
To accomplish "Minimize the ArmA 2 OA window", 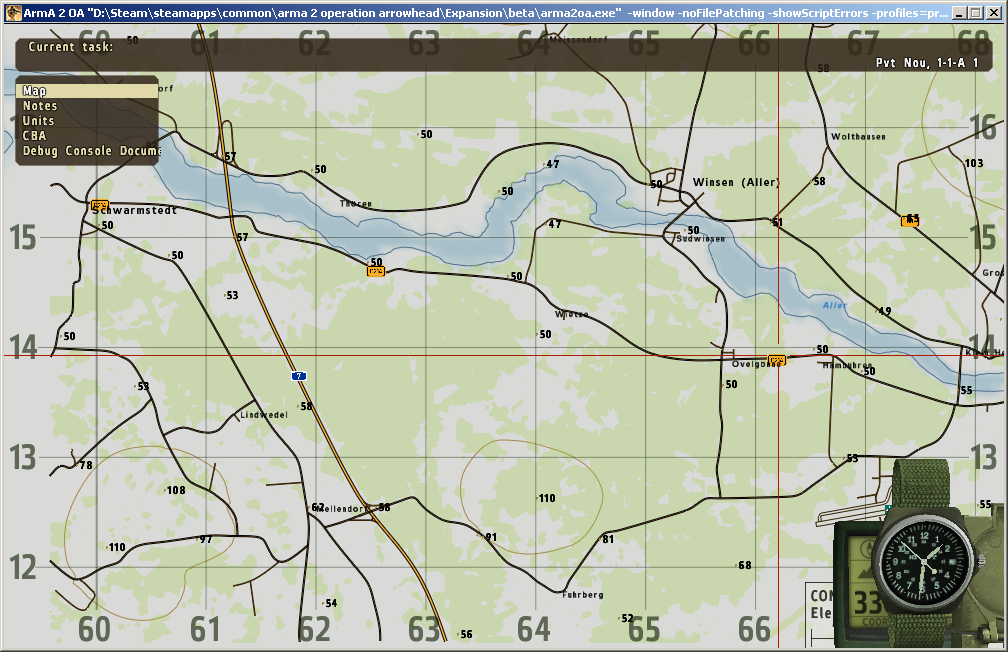I will pos(959,13).
